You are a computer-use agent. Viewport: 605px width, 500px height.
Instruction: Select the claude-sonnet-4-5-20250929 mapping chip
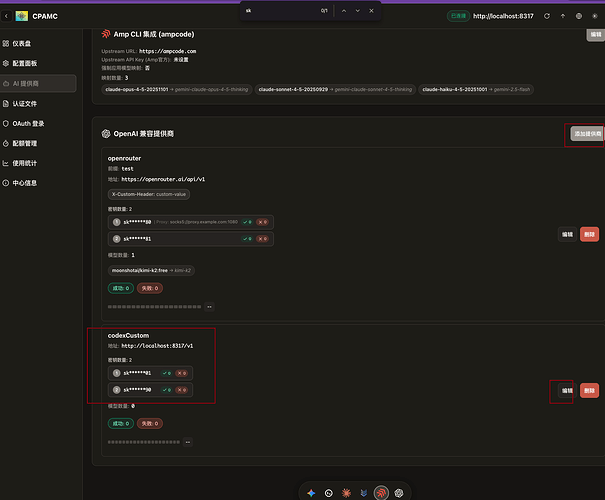point(335,90)
